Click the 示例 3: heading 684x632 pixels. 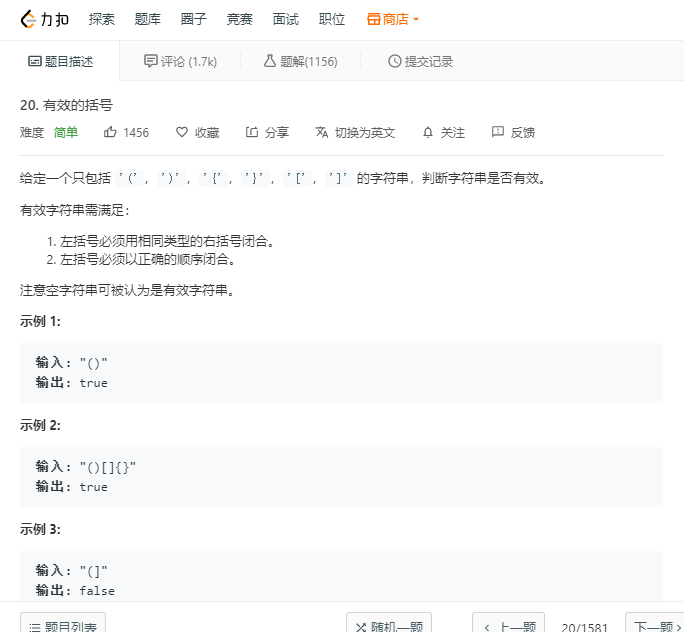(40, 530)
